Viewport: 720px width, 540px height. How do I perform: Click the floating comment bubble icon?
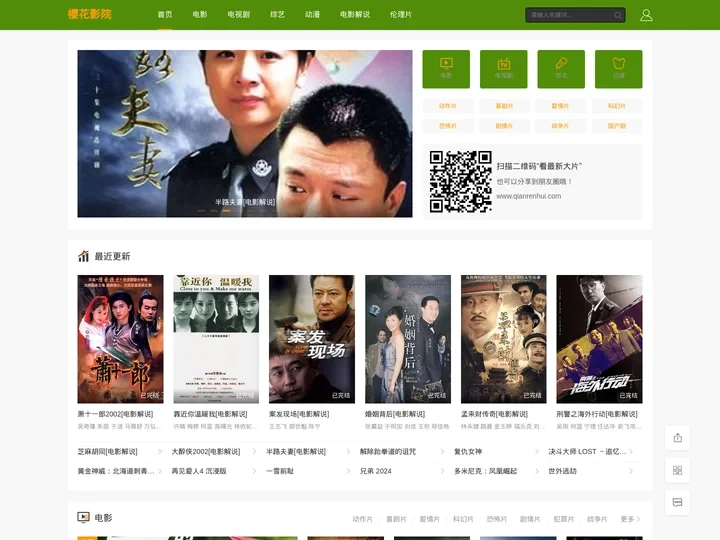pyautogui.click(x=677, y=502)
